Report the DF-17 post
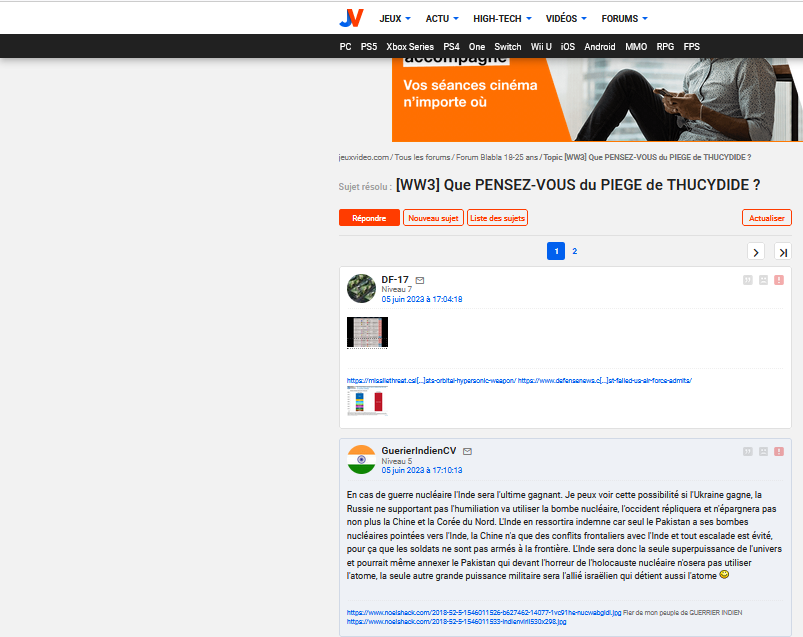Viewport: 803px width, 637px height. click(779, 280)
